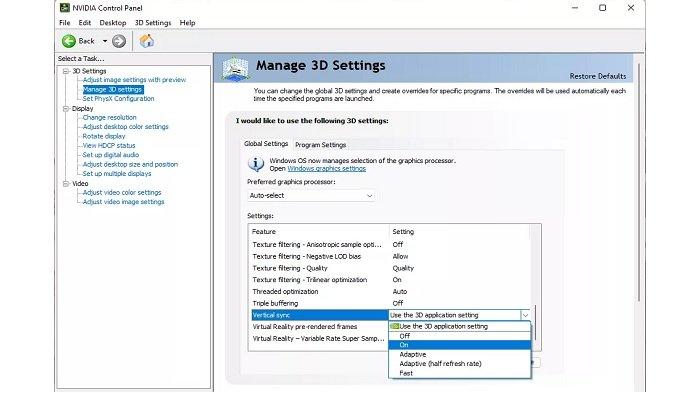700x393 pixels.
Task: Choose the plain Adaptive option
Action: coord(459,355)
